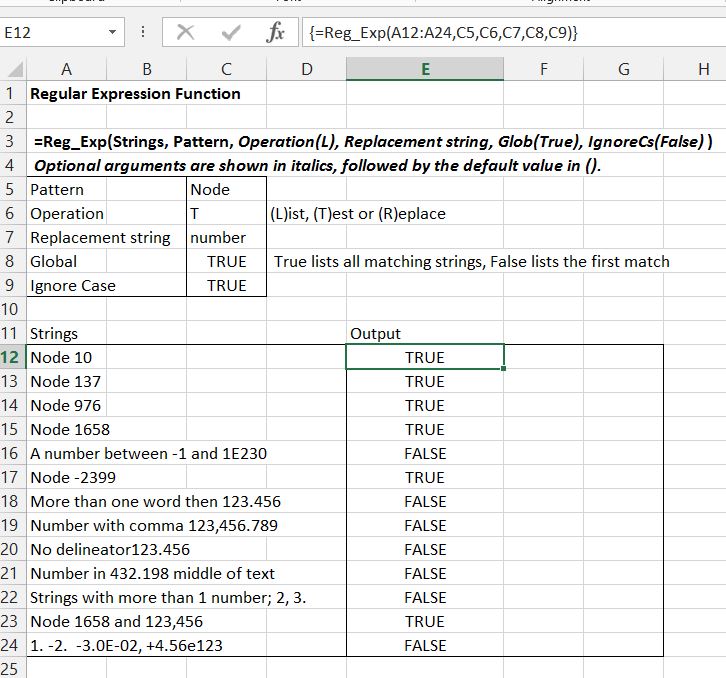Click the Insert Function fx icon
Viewport: 726px width, 678px height.
[275, 32]
